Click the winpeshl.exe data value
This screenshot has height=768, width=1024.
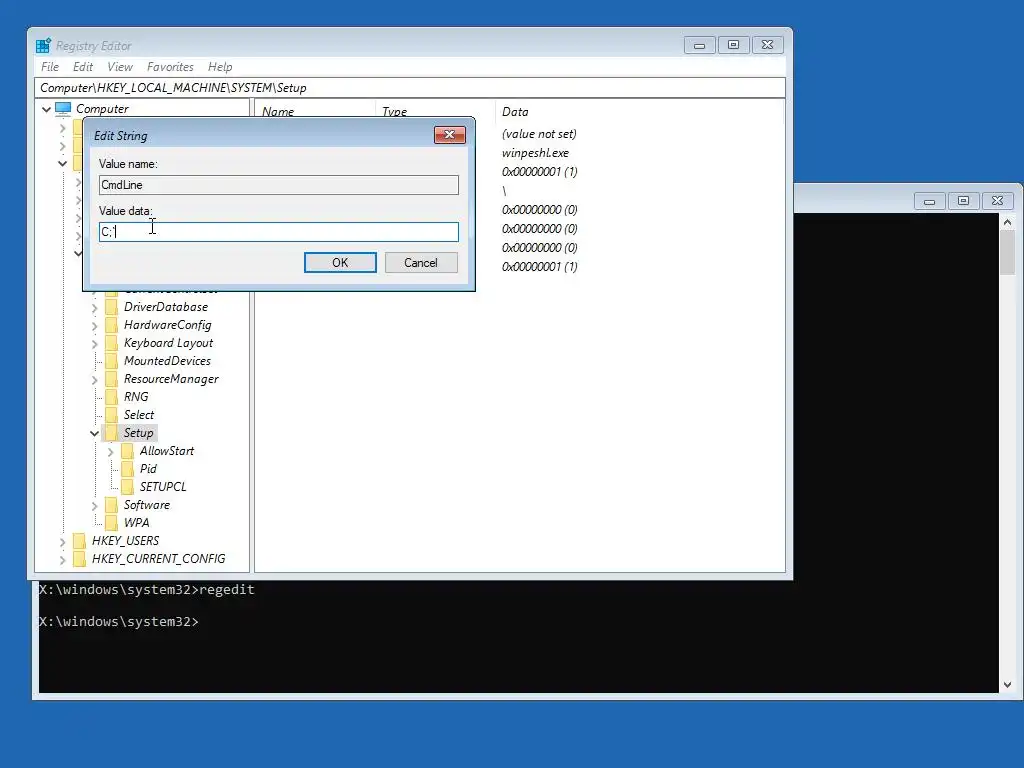pos(535,153)
